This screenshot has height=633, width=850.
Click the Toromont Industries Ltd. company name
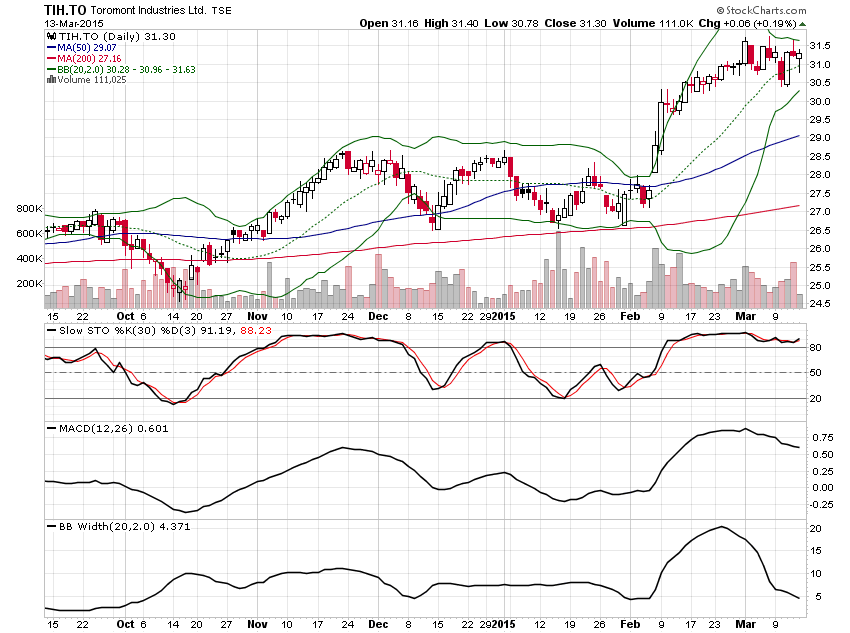149,10
